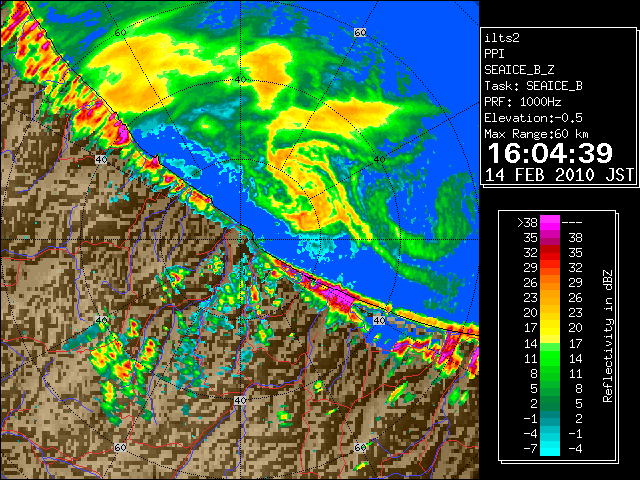Select the 'SEAICE_B_Z' product name text

(519, 70)
